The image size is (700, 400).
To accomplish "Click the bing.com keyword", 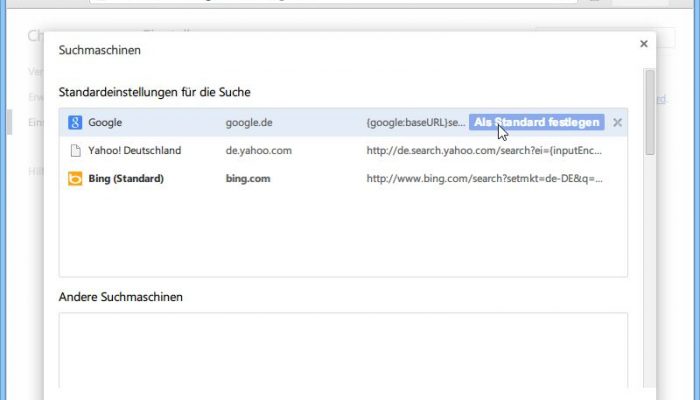I will (248, 179).
